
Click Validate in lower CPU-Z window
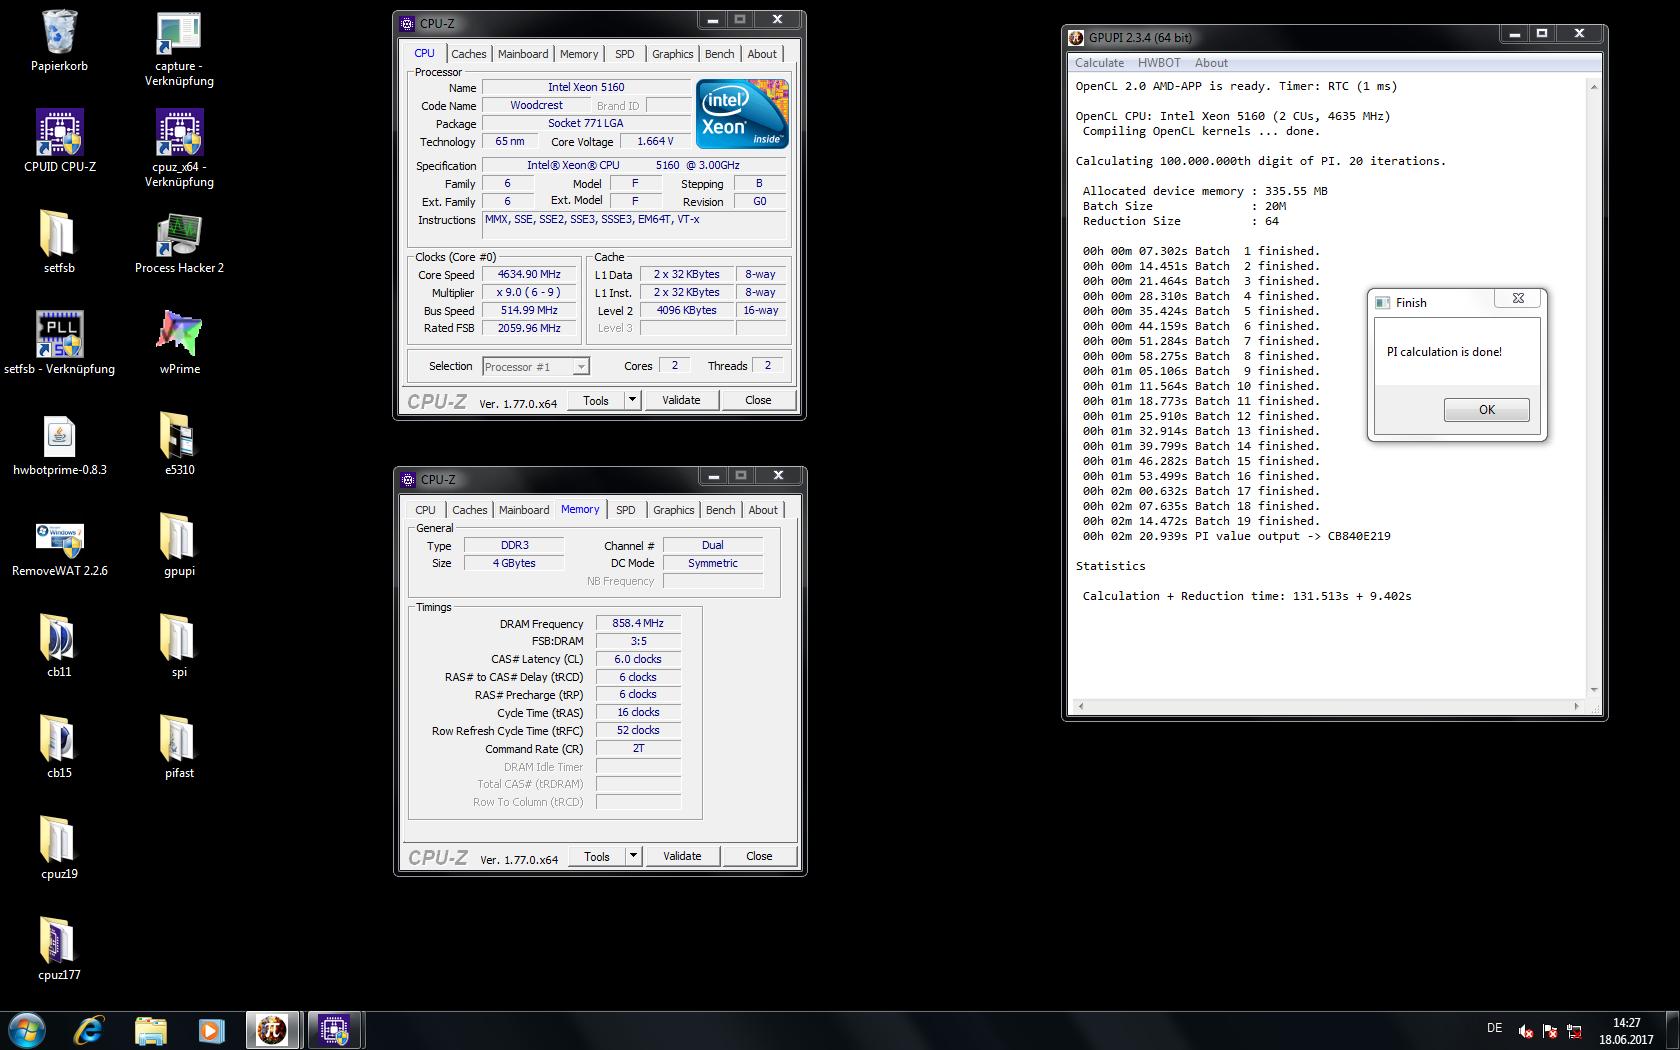coord(682,856)
